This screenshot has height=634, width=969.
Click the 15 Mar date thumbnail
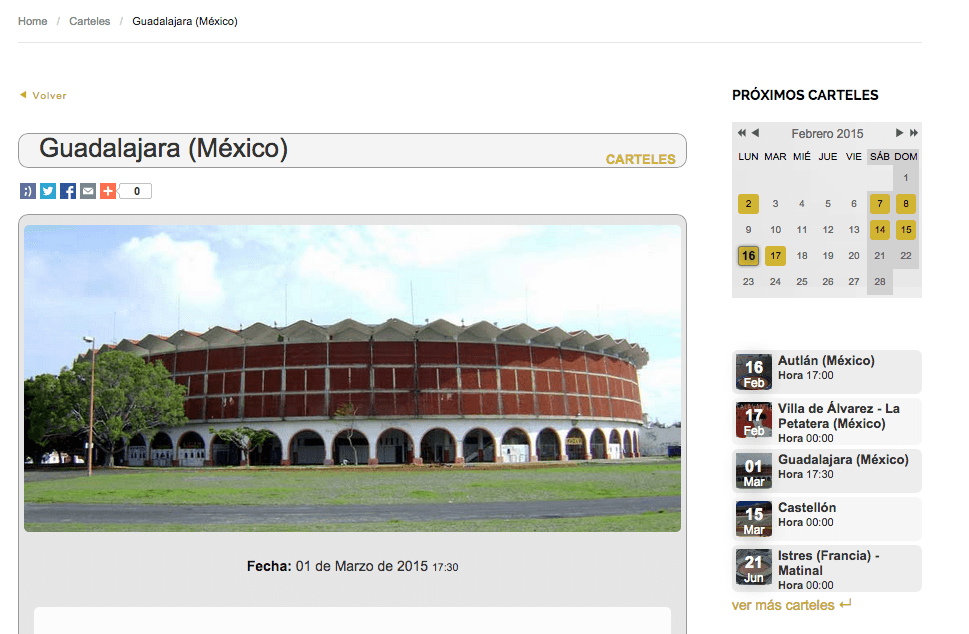point(754,519)
